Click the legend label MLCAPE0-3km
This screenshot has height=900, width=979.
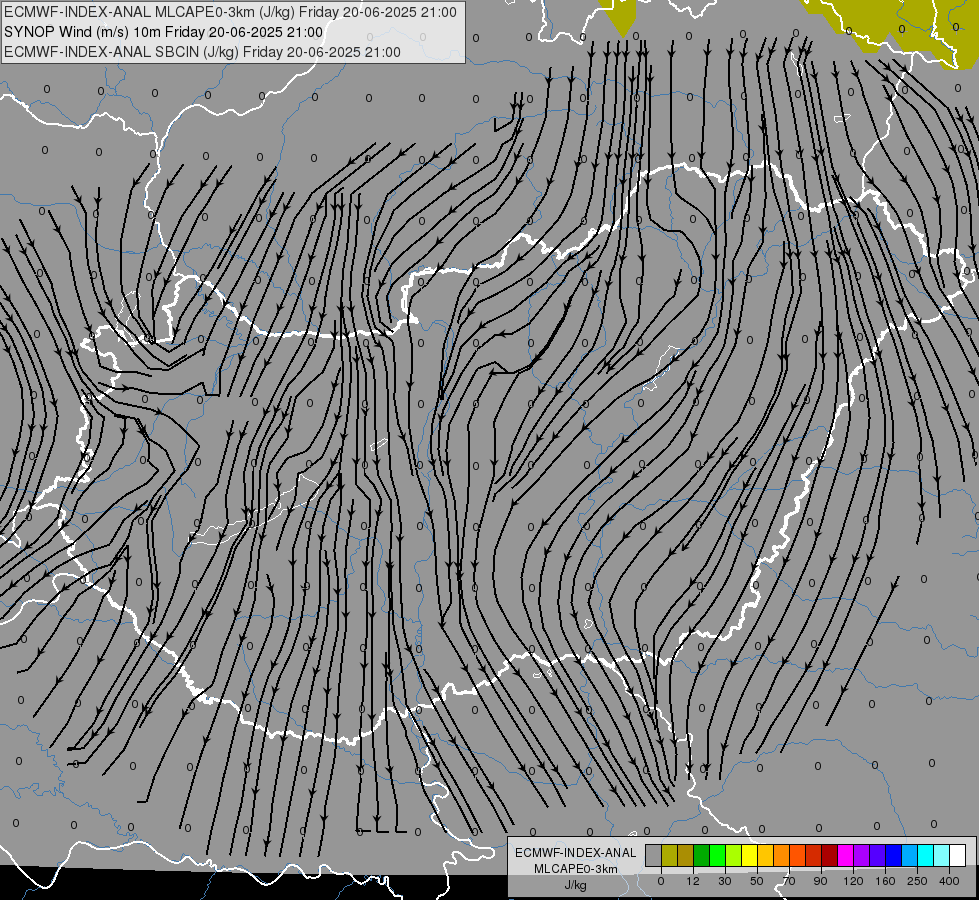point(576,869)
